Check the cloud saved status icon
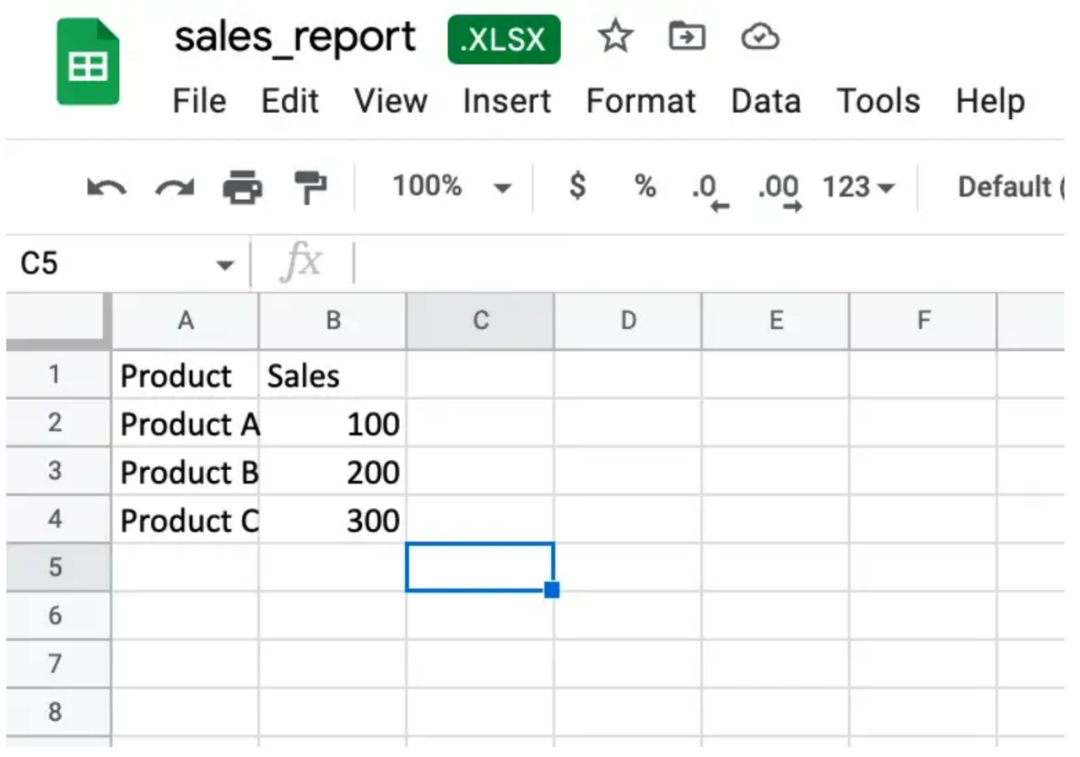Image resolution: width=1080 pixels, height=757 pixels. tap(760, 37)
